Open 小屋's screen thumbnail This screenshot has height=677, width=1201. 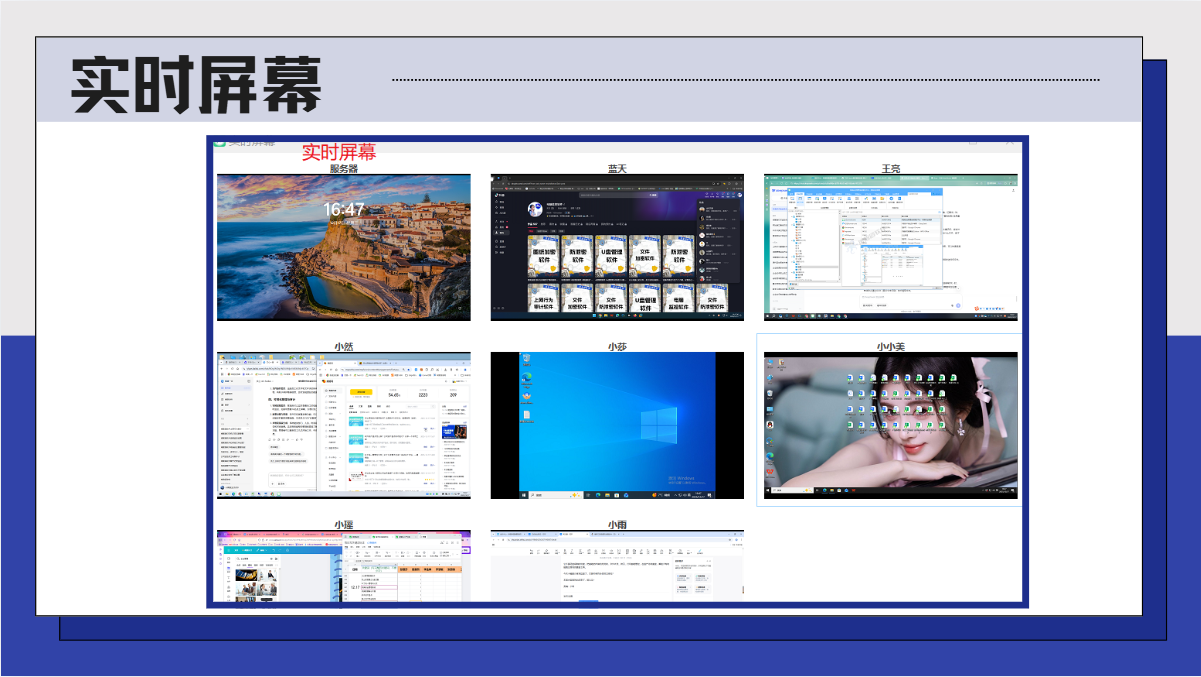343,566
